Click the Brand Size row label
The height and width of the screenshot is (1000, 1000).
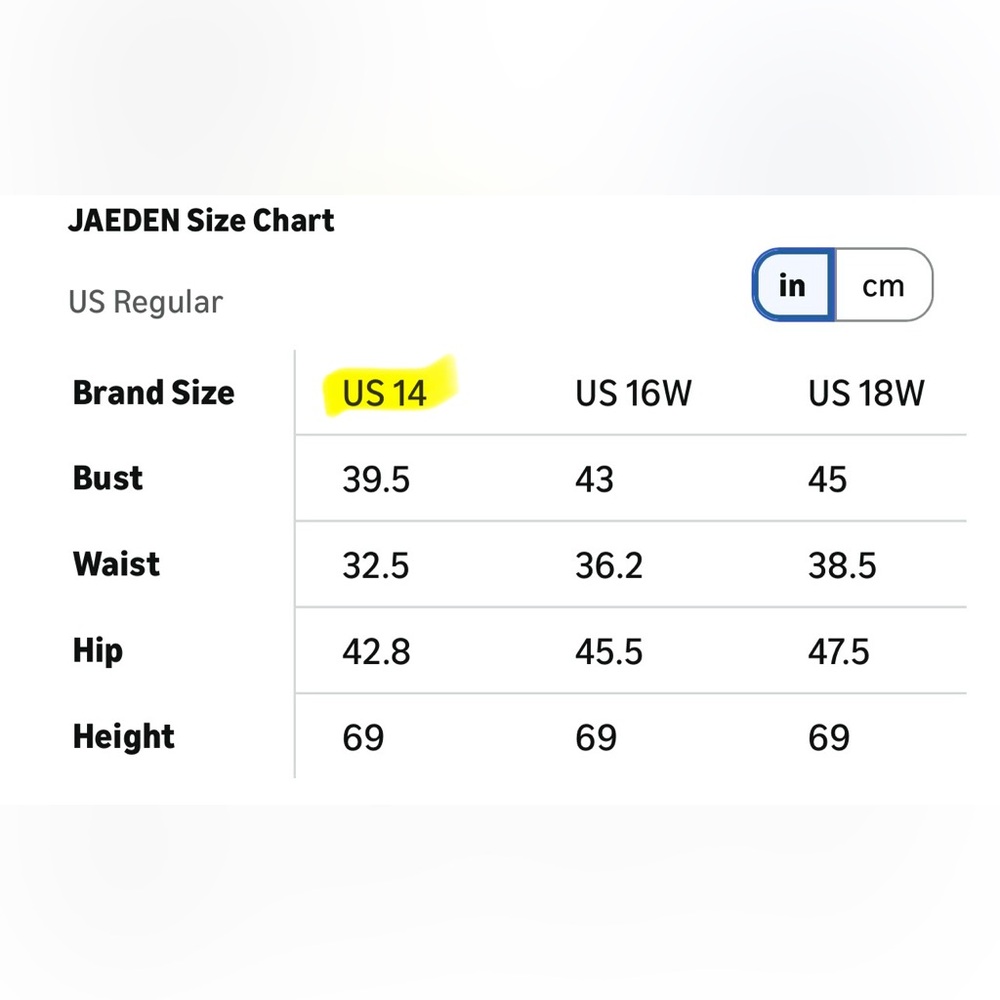click(154, 392)
